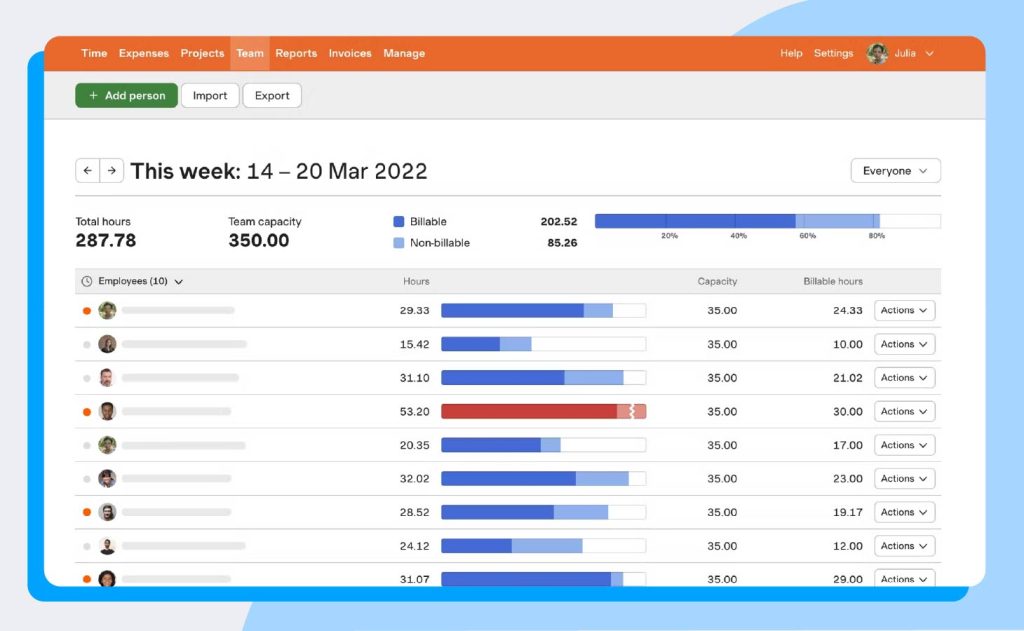This screenshot has height=631, width=1024.
Task: Switch to the Reports tab
Action: click(296, 53)
